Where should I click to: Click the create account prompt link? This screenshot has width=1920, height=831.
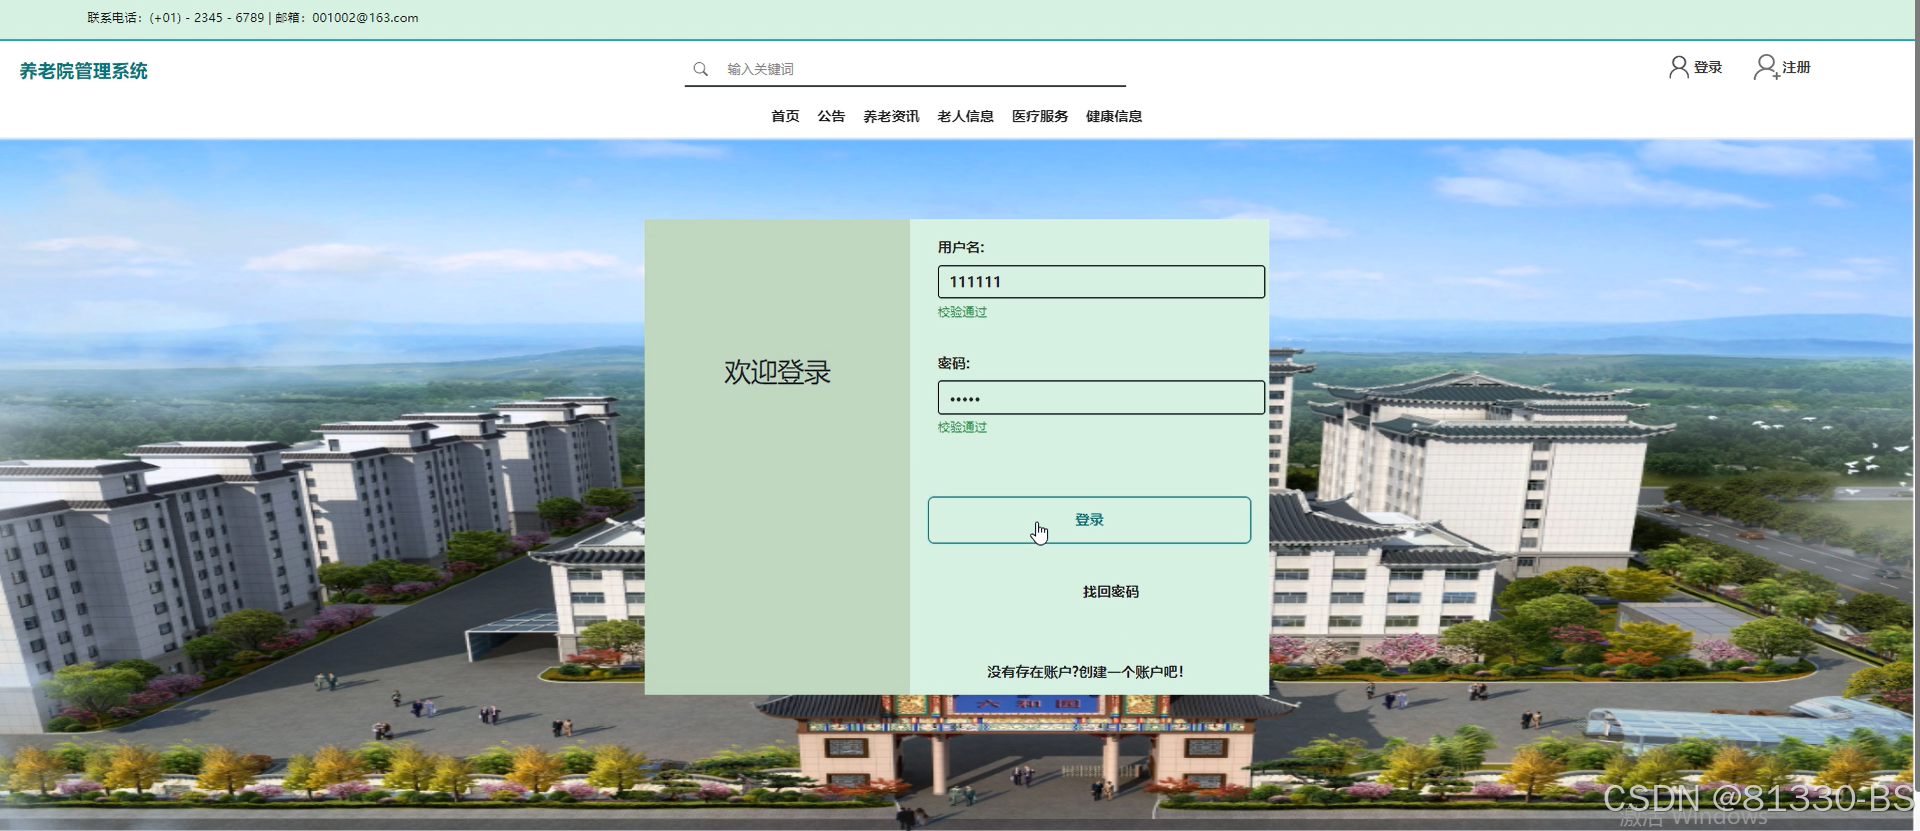(x=1085, y=672)
